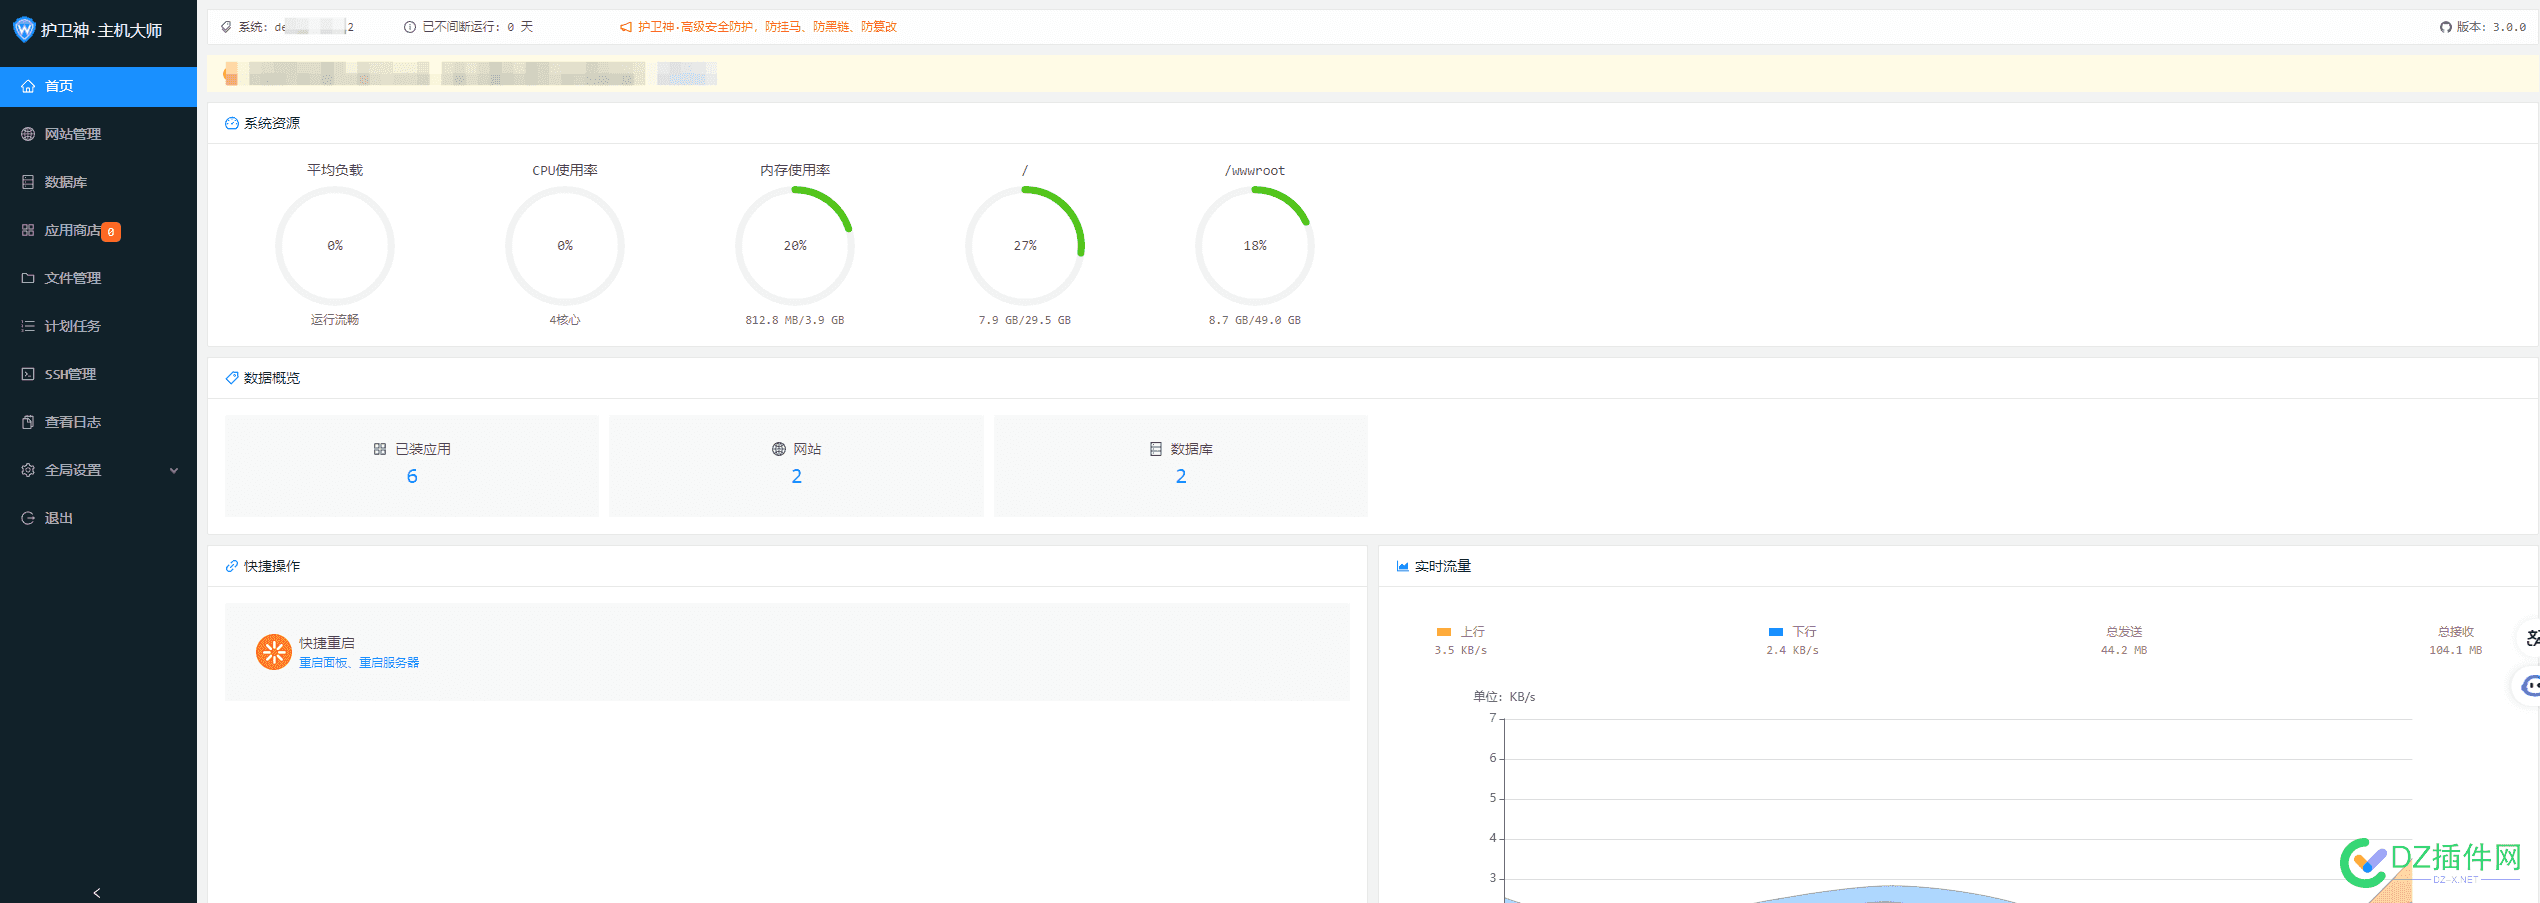Viewport: 2540px width, 903px height.
Task: Open 网站管理 menu item
Action: 98,134
